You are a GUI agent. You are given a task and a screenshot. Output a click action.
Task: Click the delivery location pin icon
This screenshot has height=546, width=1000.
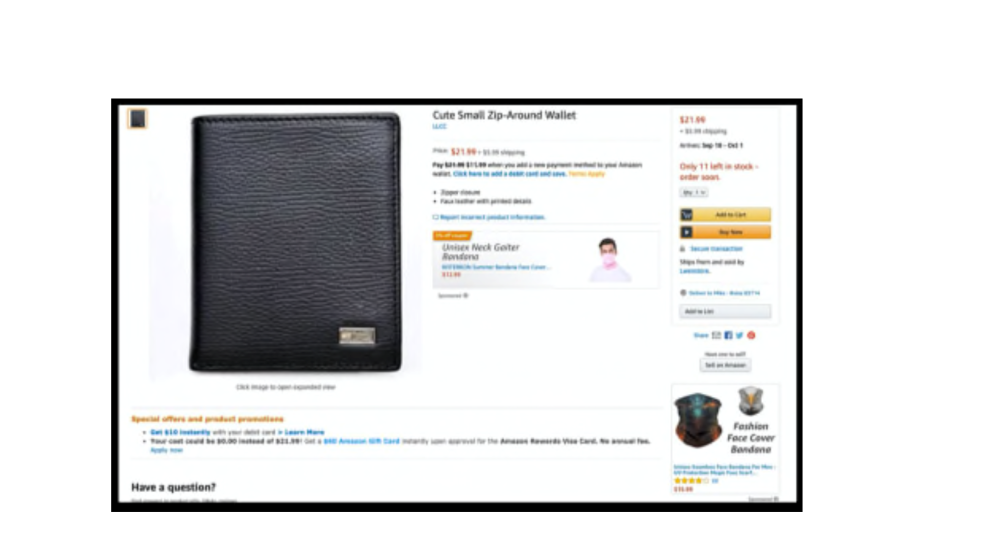coord(683,293)
